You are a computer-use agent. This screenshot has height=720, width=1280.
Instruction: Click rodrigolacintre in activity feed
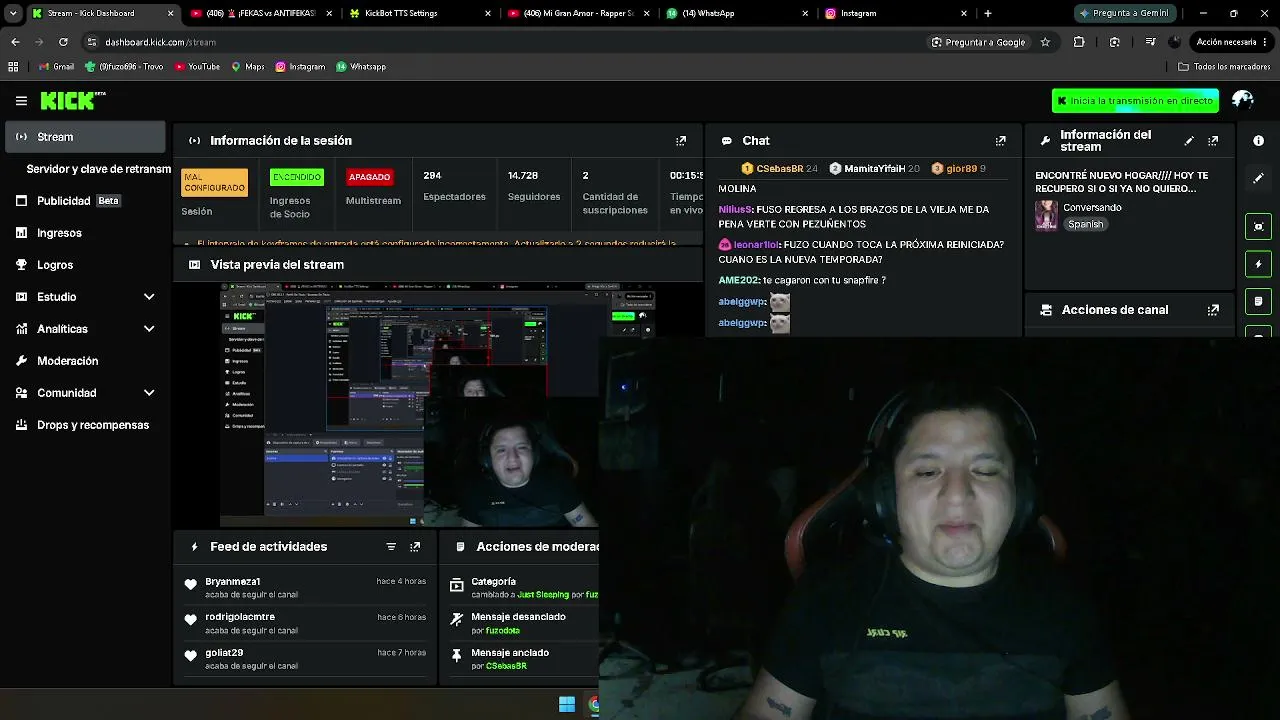coord(240,617)
